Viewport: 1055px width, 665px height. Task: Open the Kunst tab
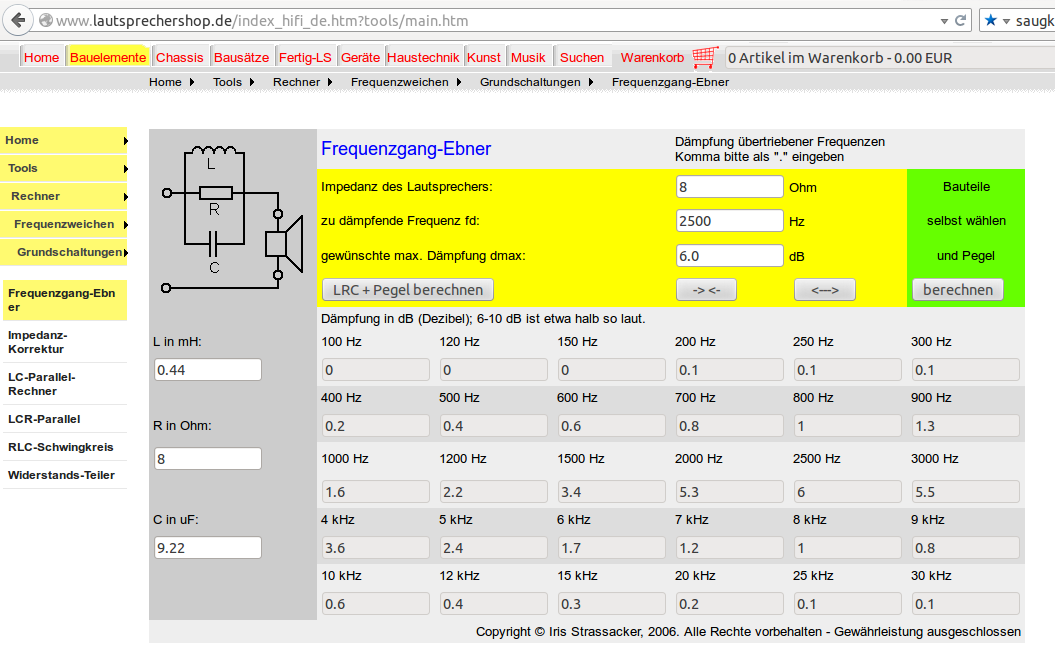coord(484,58)
